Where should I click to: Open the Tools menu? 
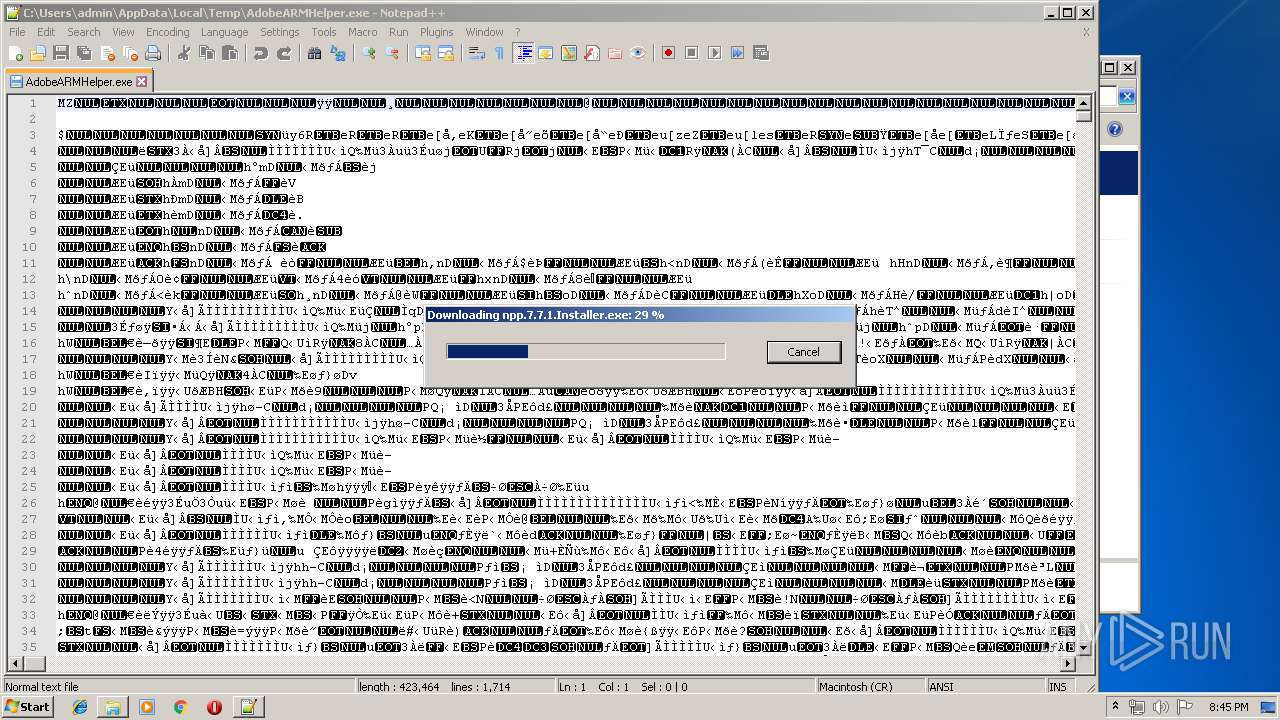click(x=324, y=32)
